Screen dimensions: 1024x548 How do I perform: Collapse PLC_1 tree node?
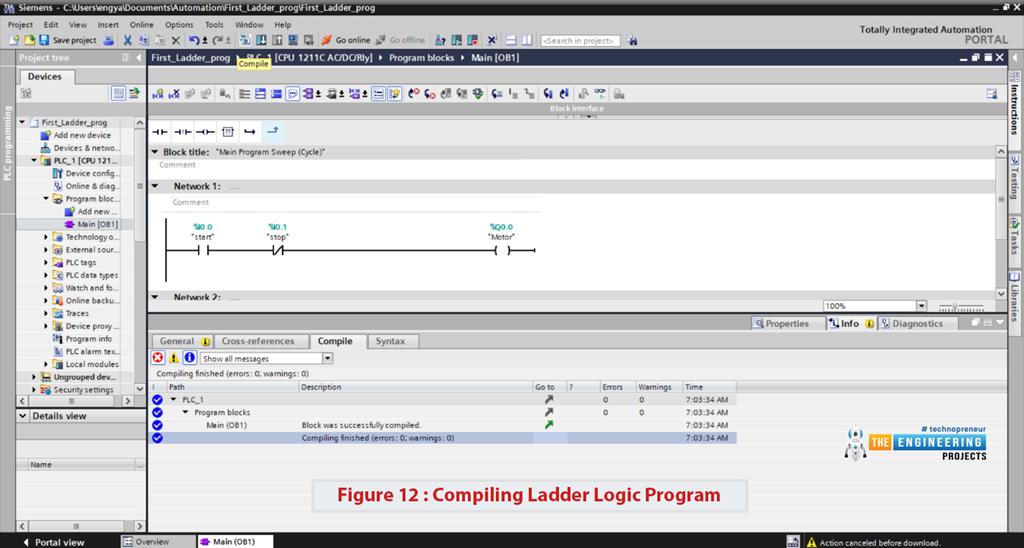(34, 161)
